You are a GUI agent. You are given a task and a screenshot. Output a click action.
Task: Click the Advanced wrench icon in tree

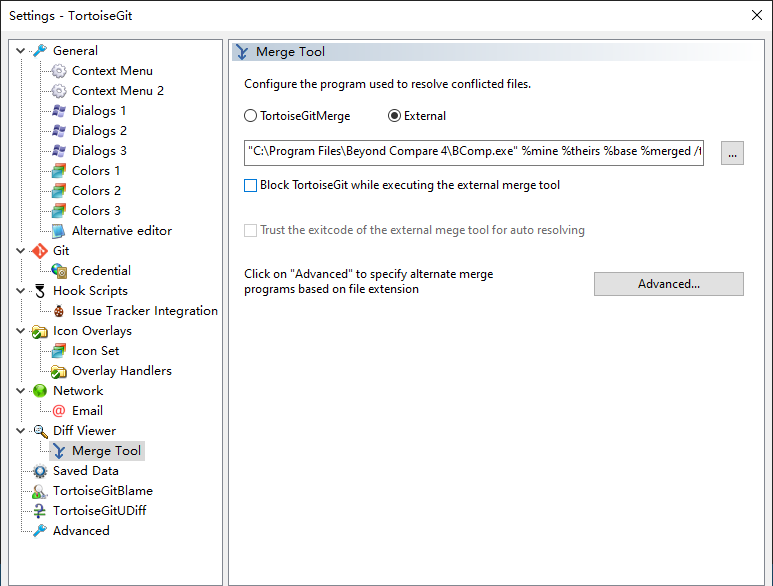(x=40, y=531)
